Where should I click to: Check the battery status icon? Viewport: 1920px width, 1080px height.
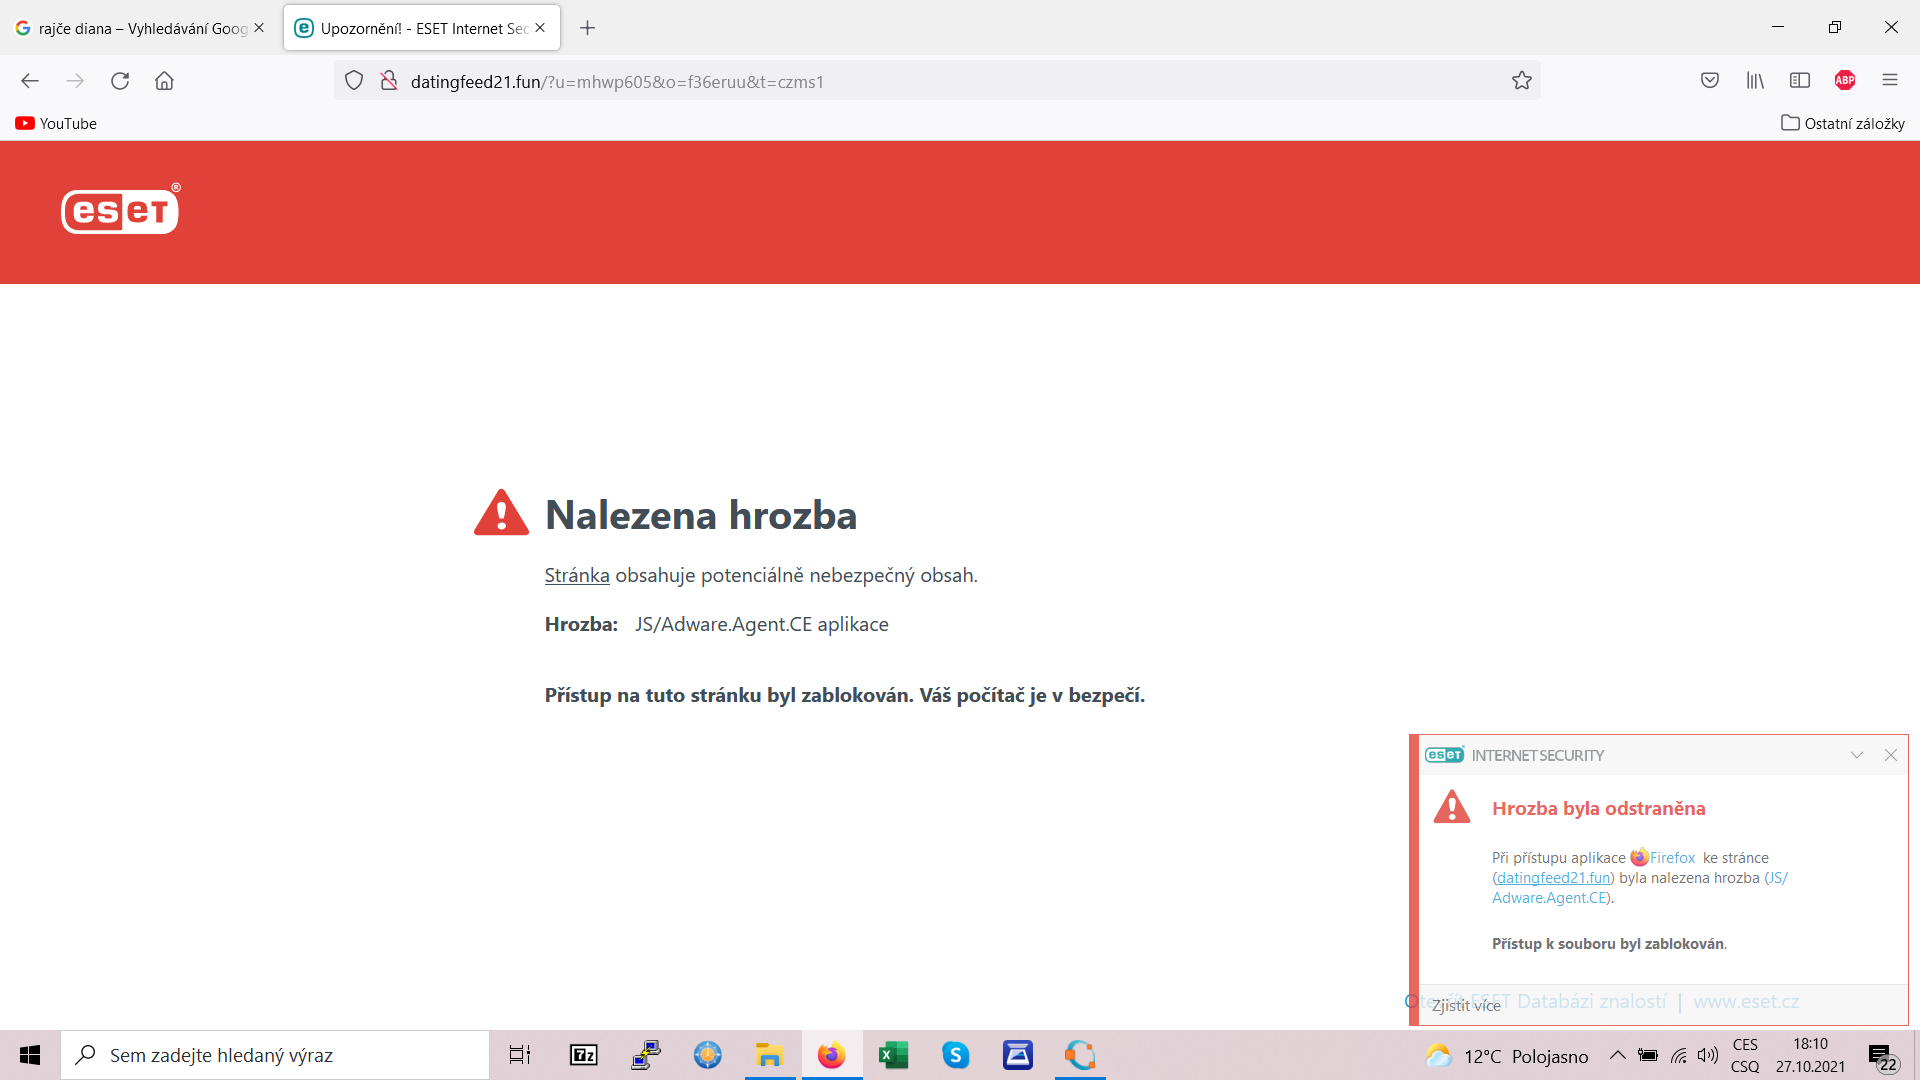[1648, 1055]
